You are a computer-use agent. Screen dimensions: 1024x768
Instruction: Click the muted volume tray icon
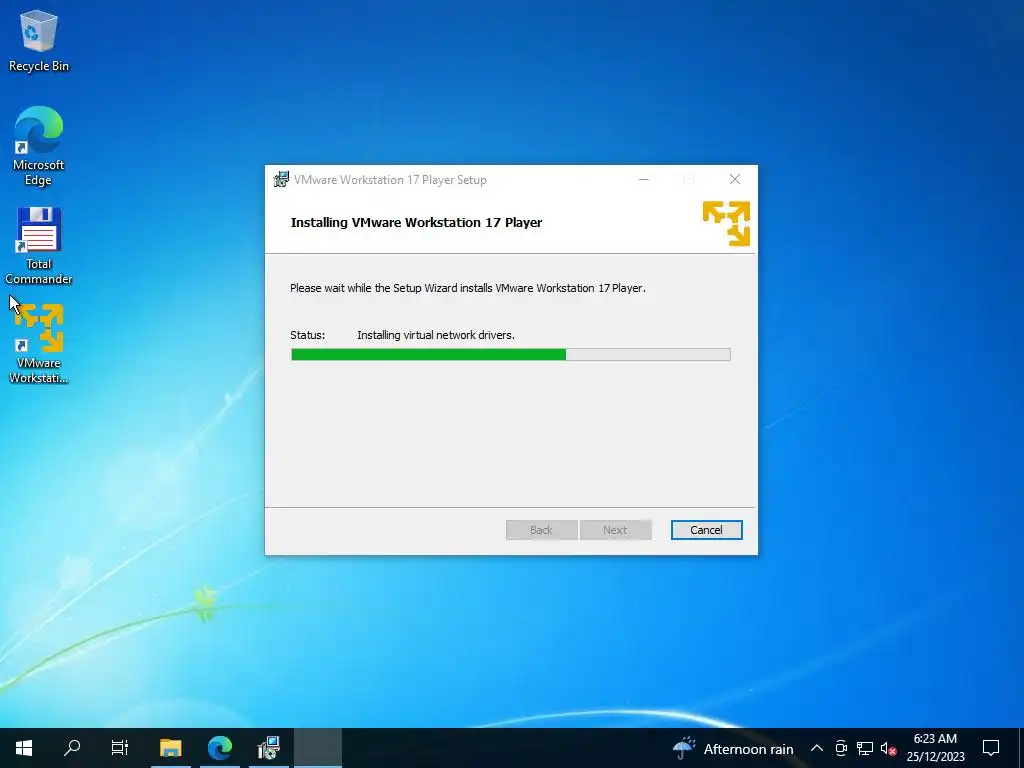[888, 748]
